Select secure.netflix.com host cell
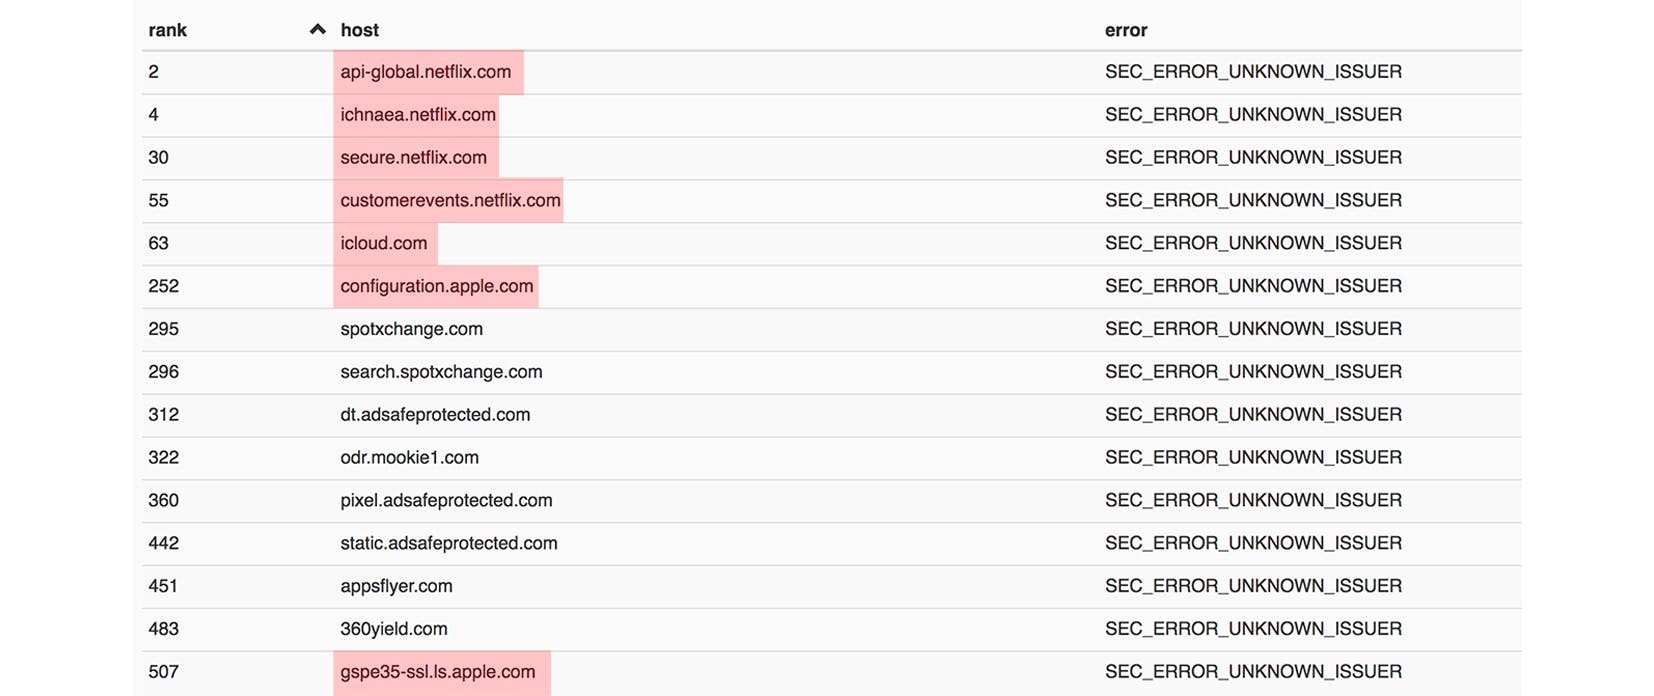1654x696 pixels. click(x=413, y=158)
